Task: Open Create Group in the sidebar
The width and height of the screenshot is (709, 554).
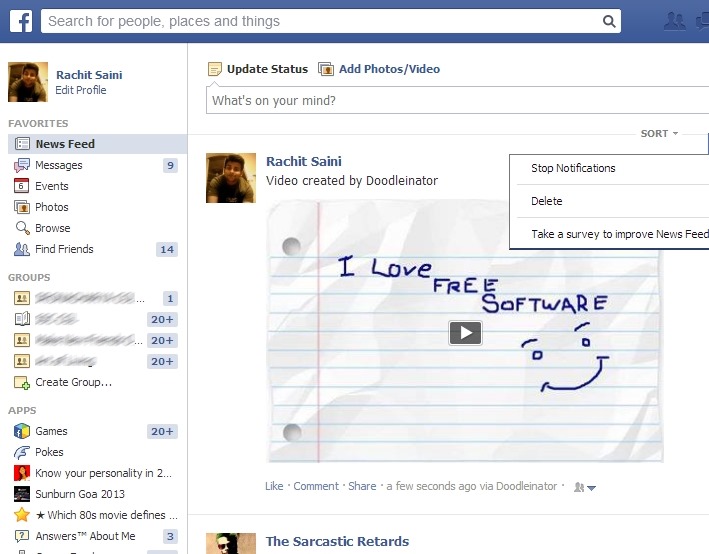Action: (x=73, y=382)
